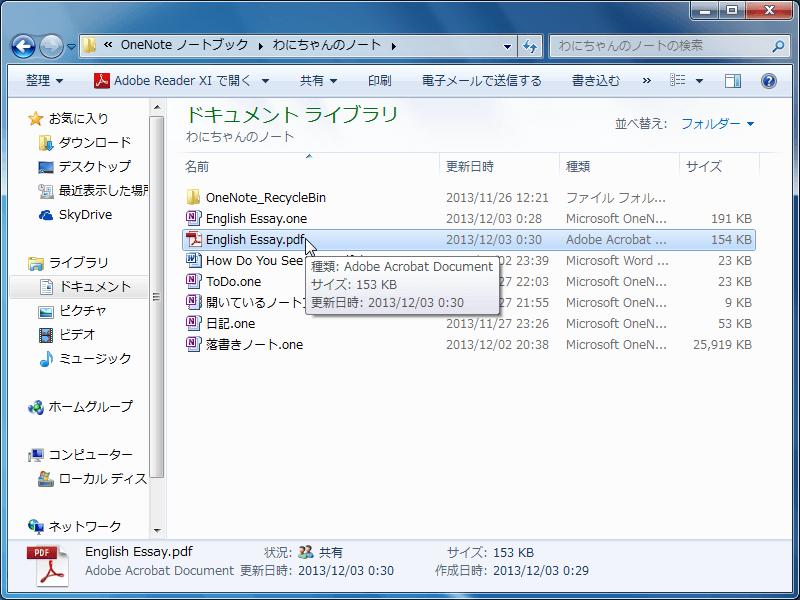Open Help with the question mark icon

pyautogui.click(x=768, y=81)
